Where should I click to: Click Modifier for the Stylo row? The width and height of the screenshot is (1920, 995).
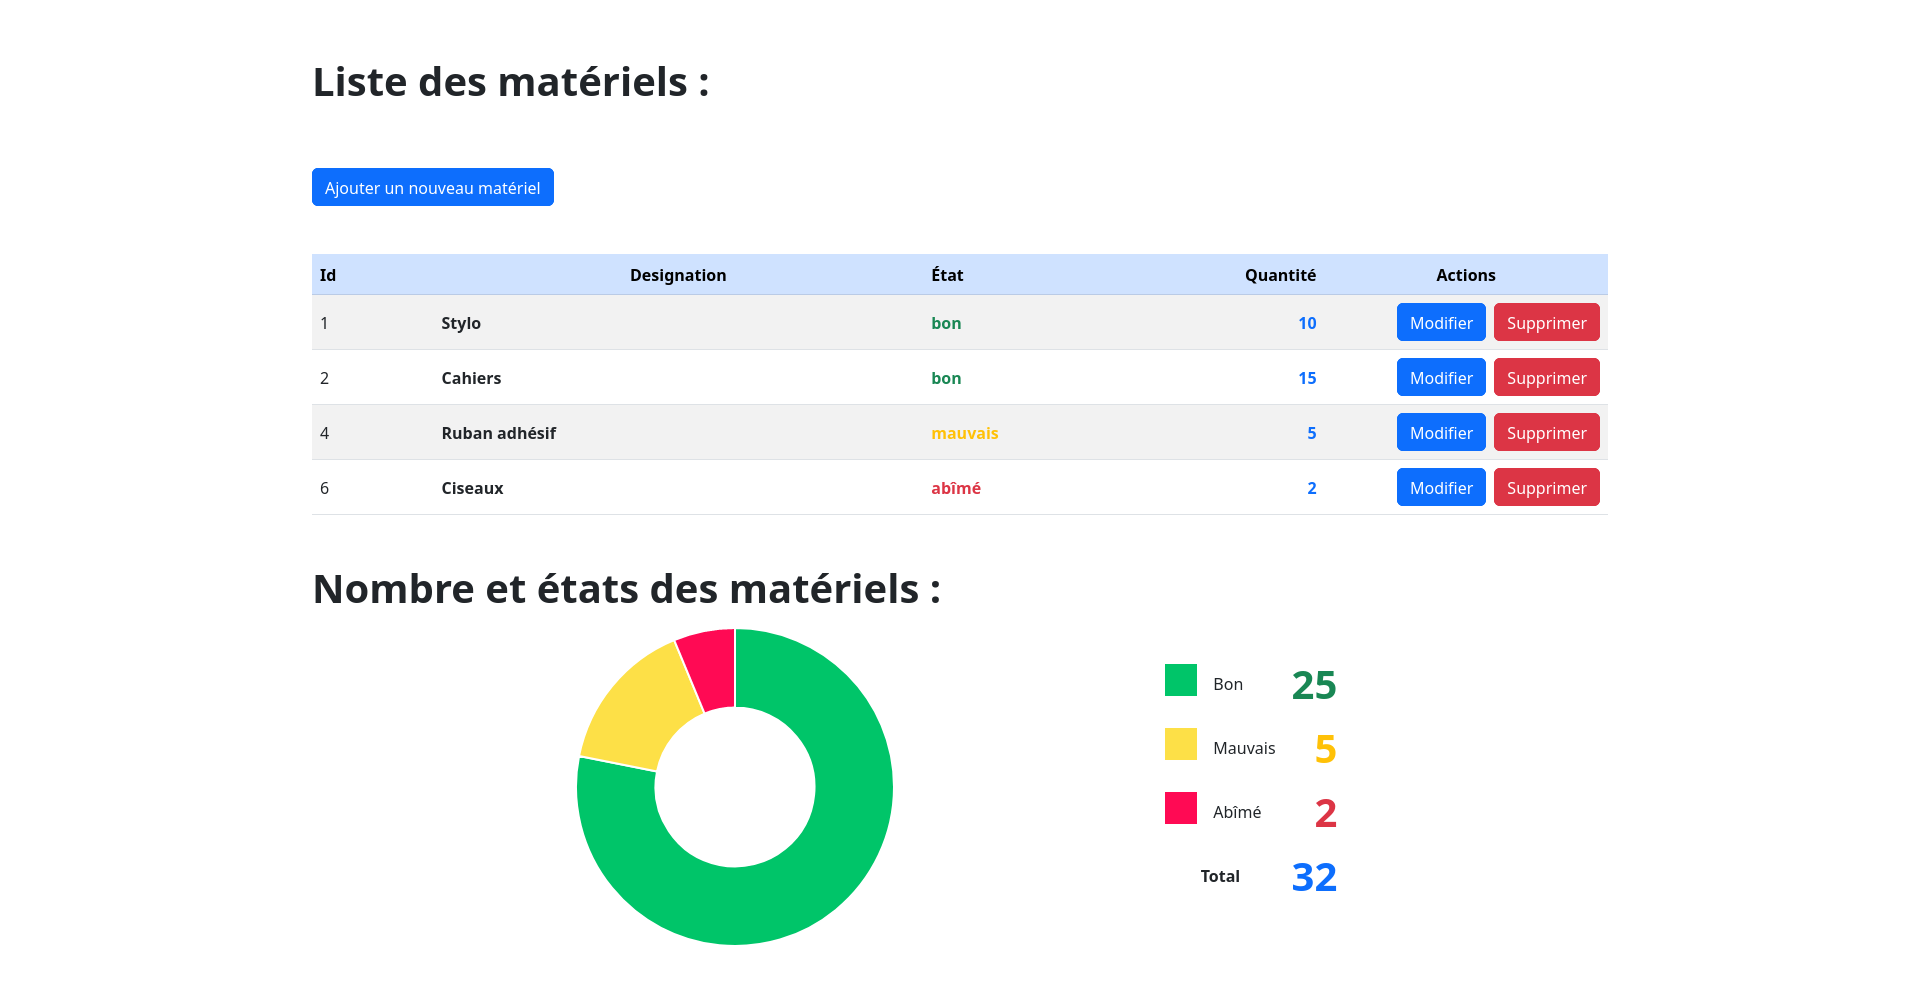pos(1440,322)
